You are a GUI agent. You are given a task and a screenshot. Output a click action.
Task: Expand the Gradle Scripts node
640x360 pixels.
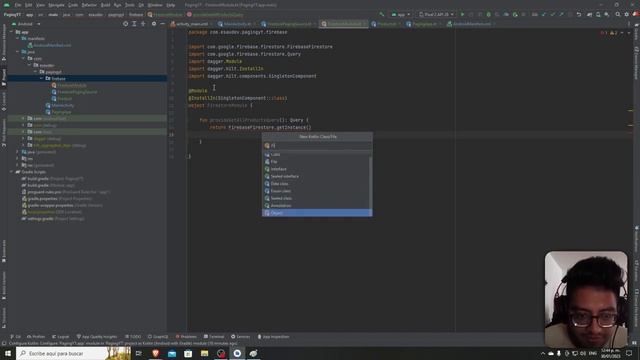pyautogui.click(x=11, y=172)
